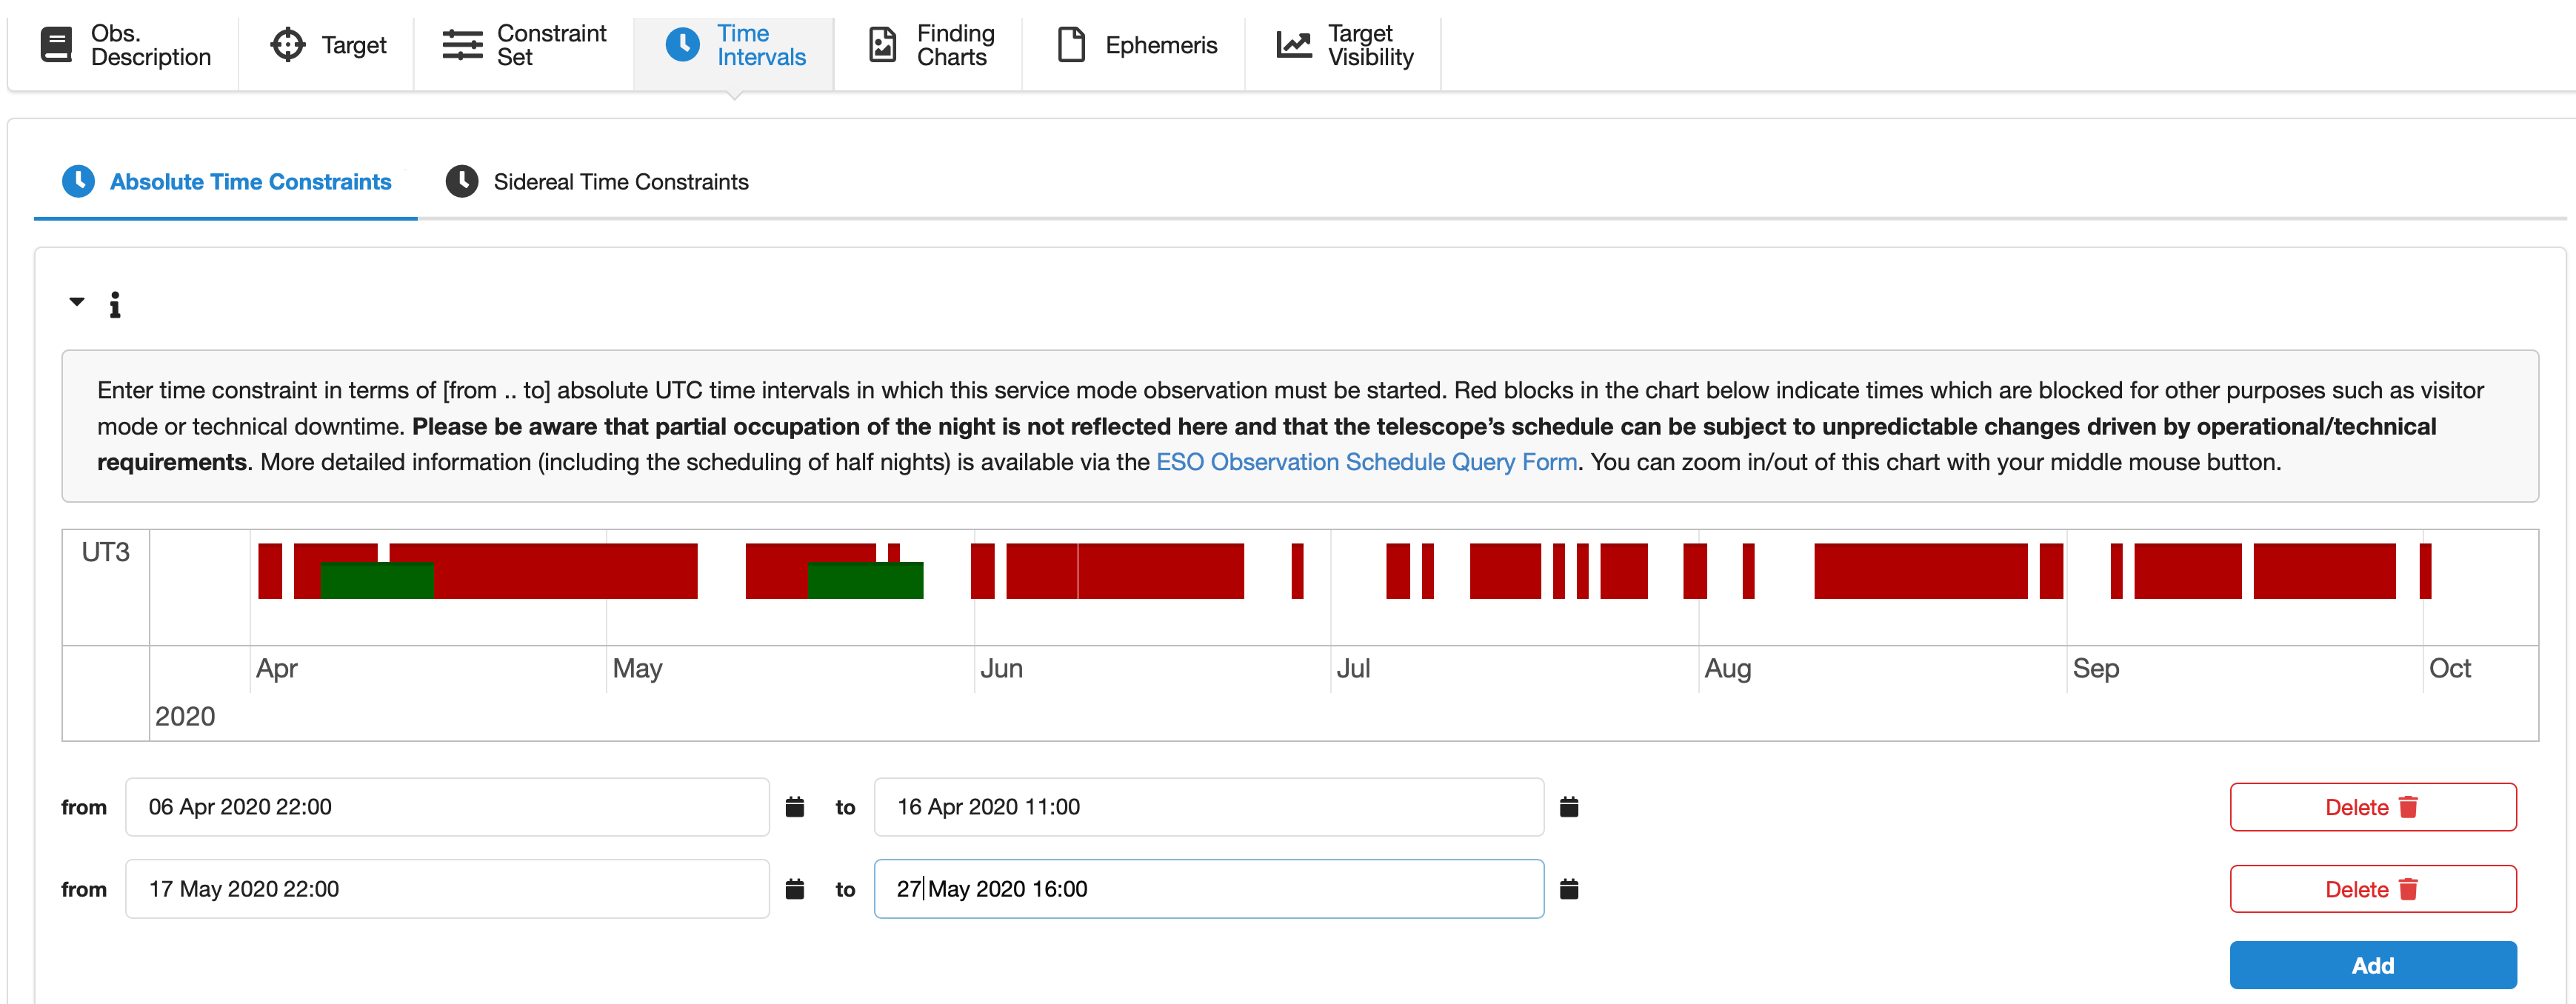Click the first green block in April chart
The width and height of the screenshot is (2576, 1004).
click(376, 580)
